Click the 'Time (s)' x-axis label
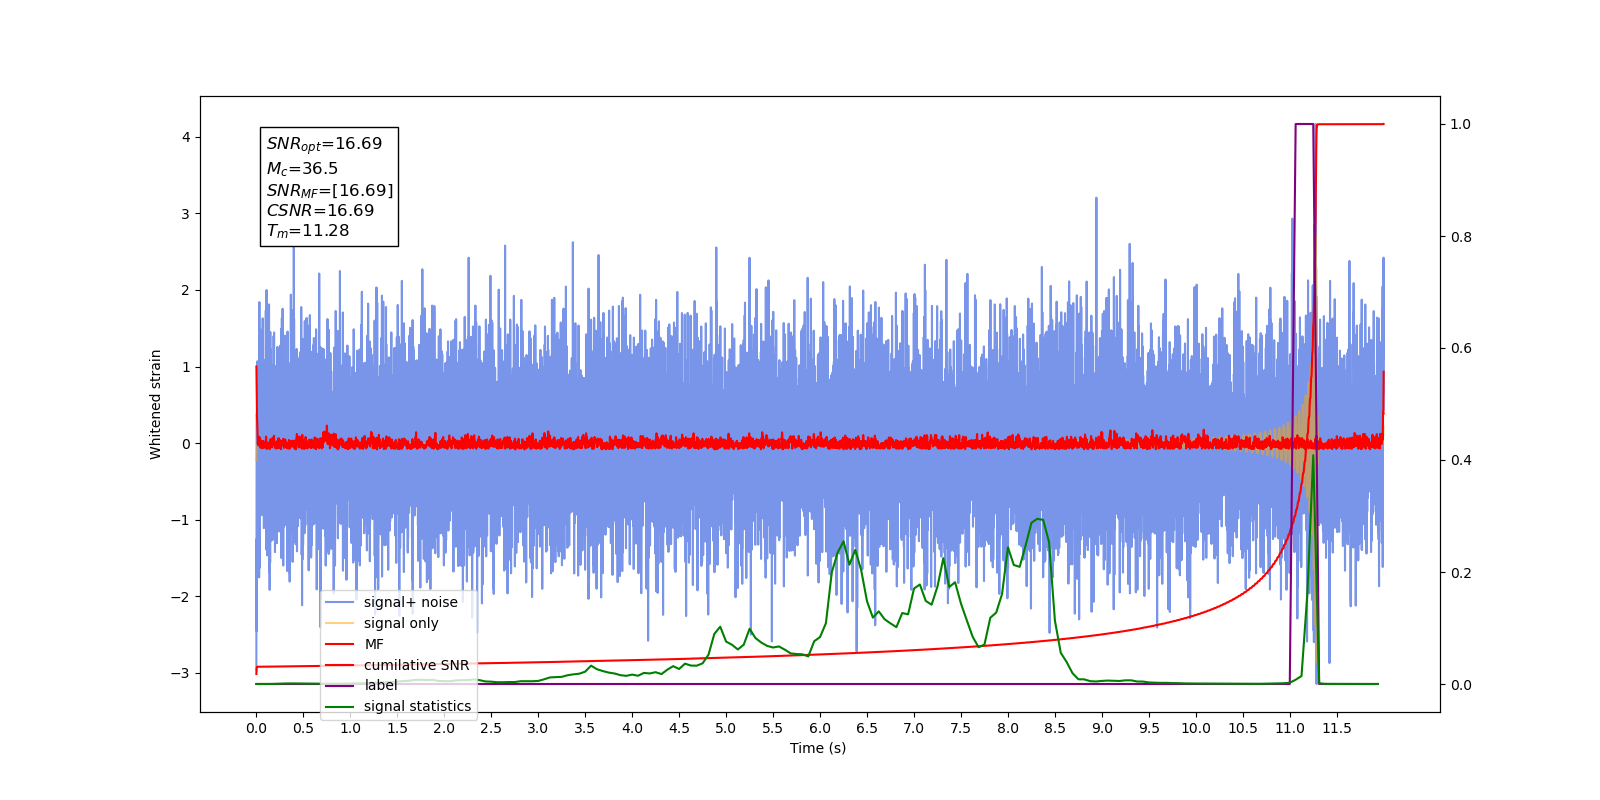Image resolution: width=1600 pixels, height=800 pixels. (818, 748)
